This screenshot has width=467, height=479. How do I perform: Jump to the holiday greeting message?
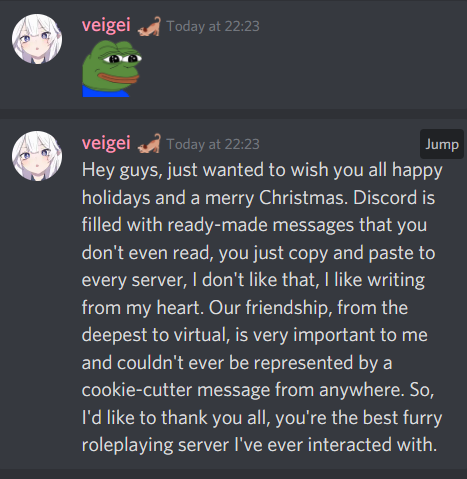(x=442, y=144)
